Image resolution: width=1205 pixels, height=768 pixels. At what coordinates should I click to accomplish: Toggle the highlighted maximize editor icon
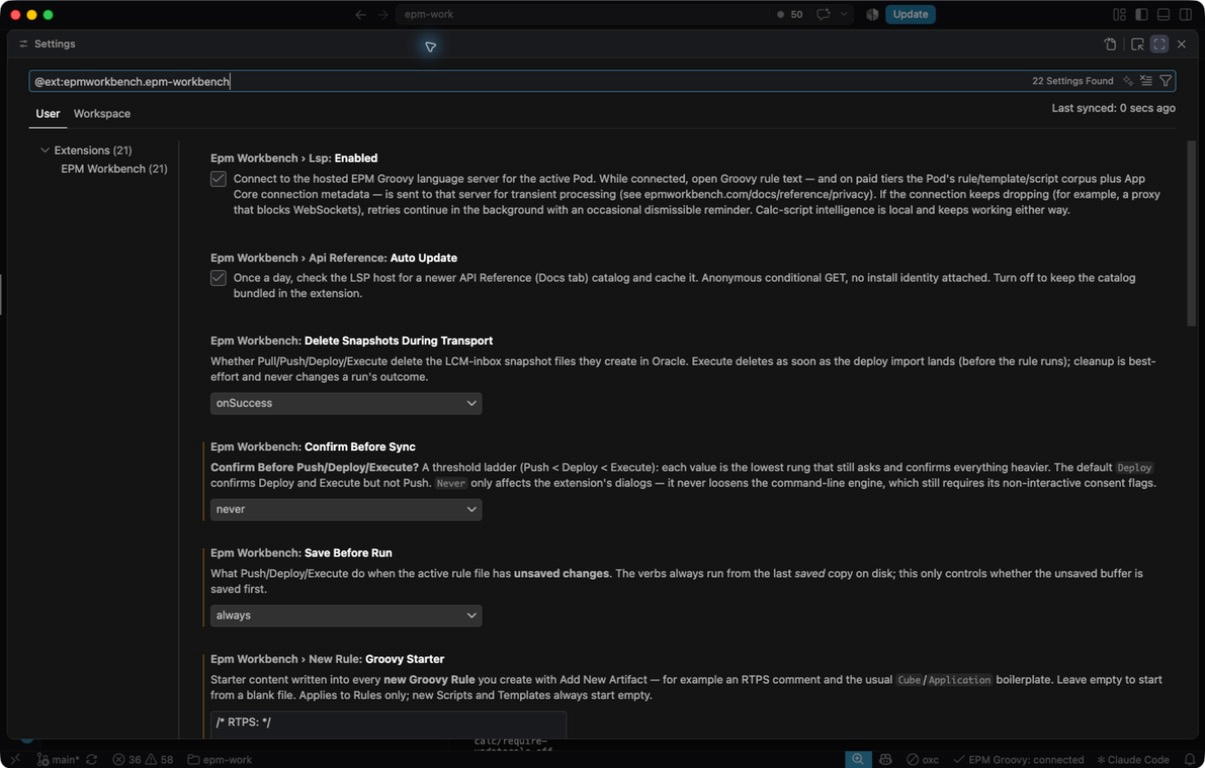[1159, 44]
